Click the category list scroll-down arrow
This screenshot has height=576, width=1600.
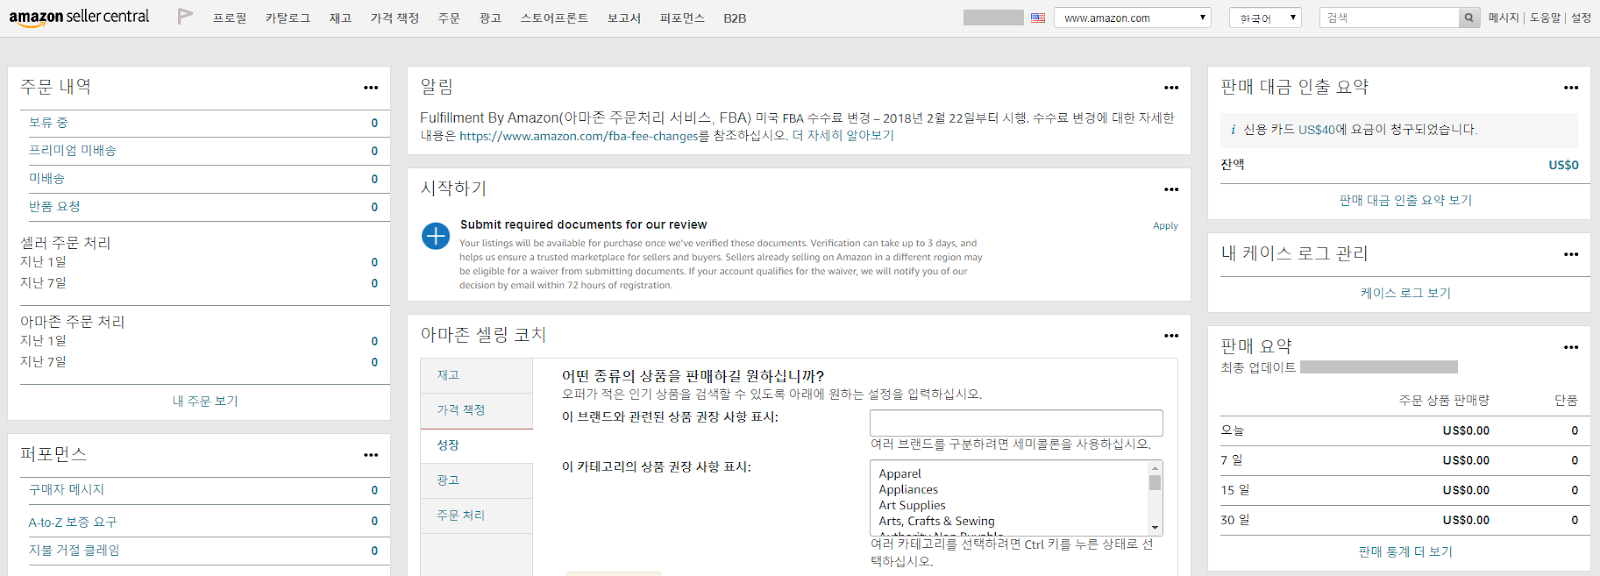coord(1155,528)
